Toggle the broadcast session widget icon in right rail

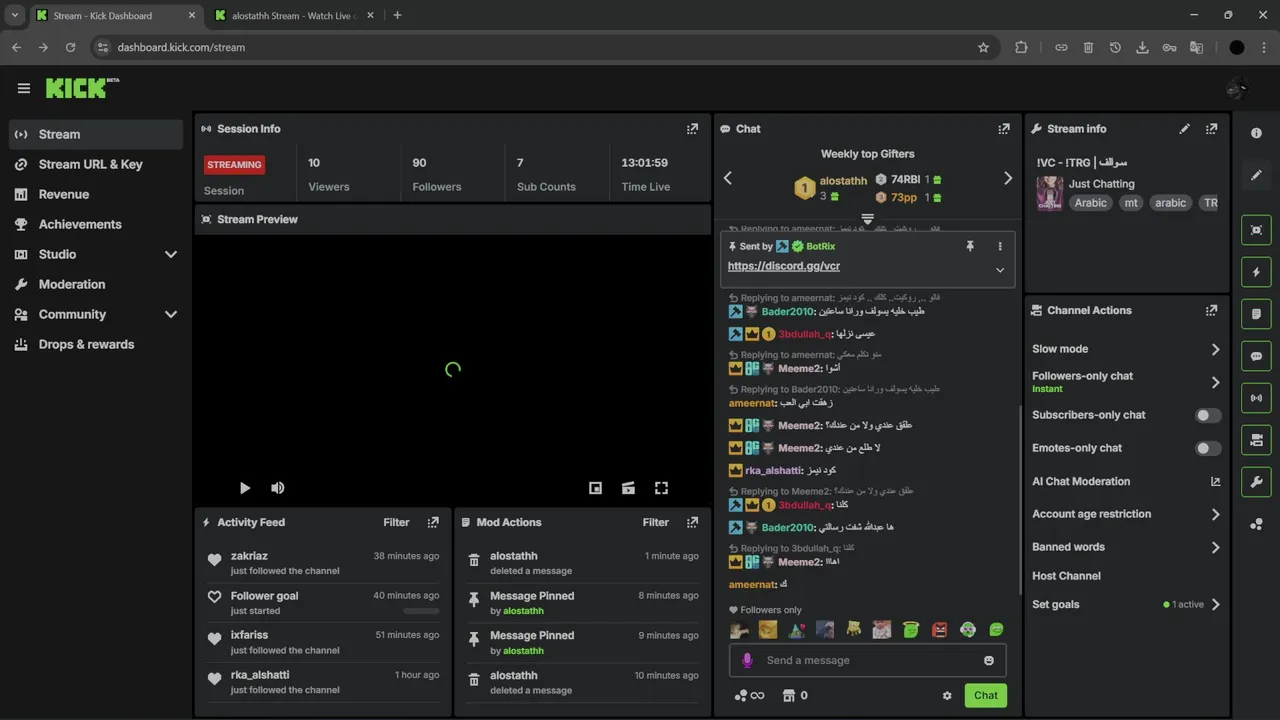click(x=1257, y=398)
